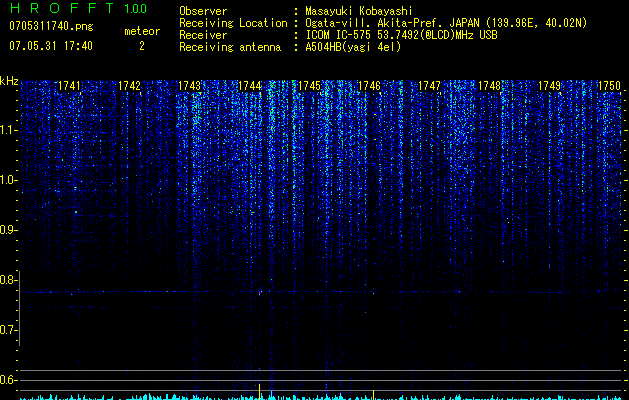Click the 0.8 kHz axis label
Image resolution: width=629 pixels, height=400 pixels.
click(x=8, y=280)
